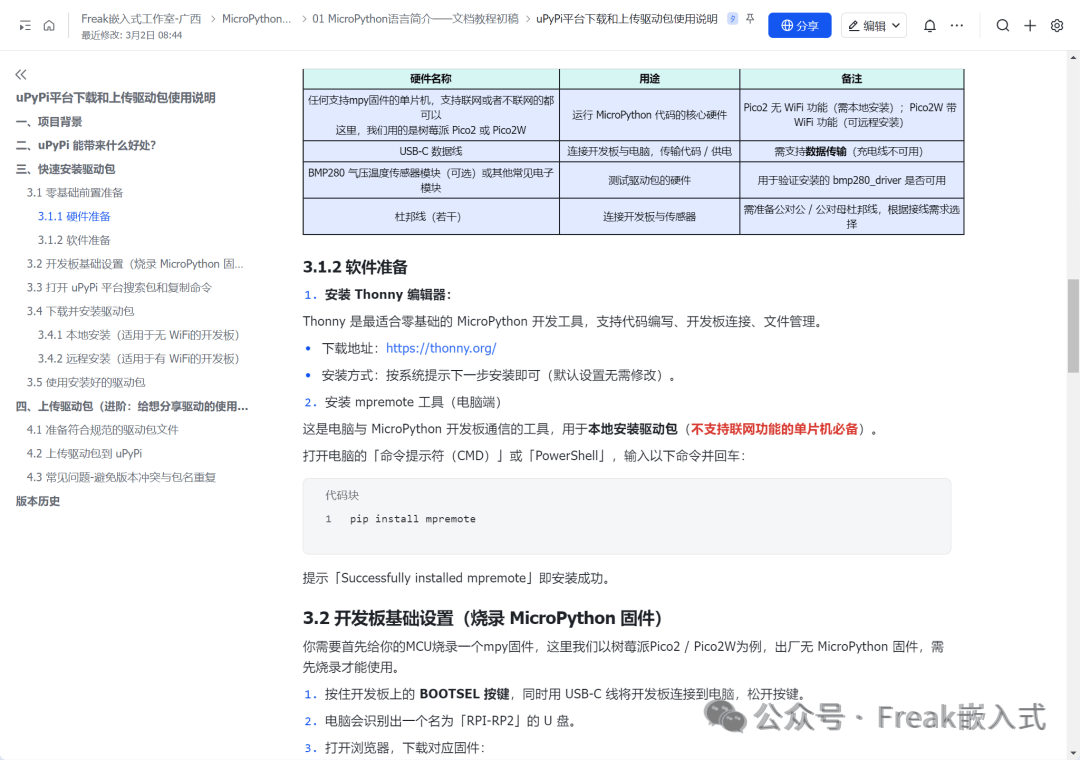1080x760 pixels.
Task: Jump to 3.1.2 软件准备 in outline
Action: [74, 240]
